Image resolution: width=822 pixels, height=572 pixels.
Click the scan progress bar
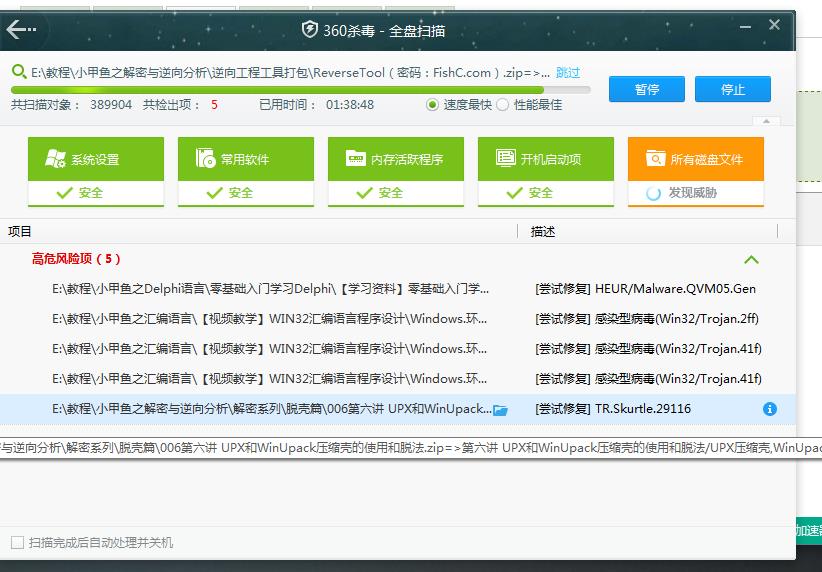tap(301, 90)
